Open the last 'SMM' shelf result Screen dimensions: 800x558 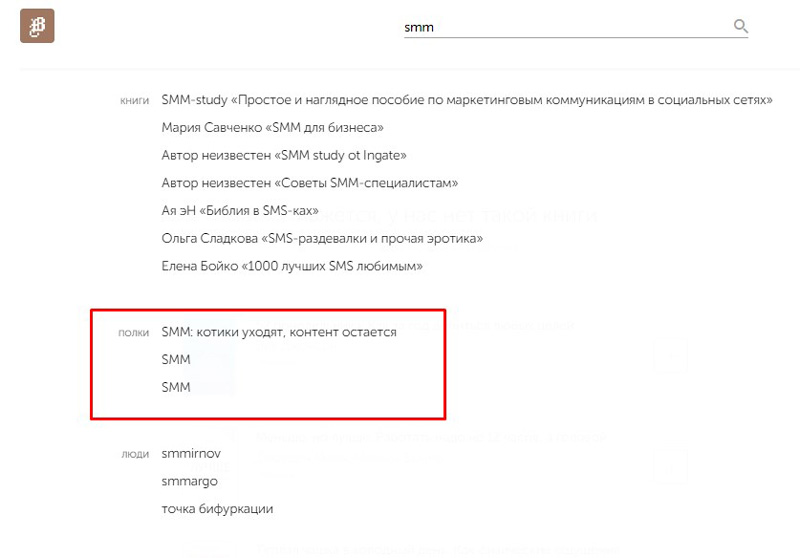(175, 387)
